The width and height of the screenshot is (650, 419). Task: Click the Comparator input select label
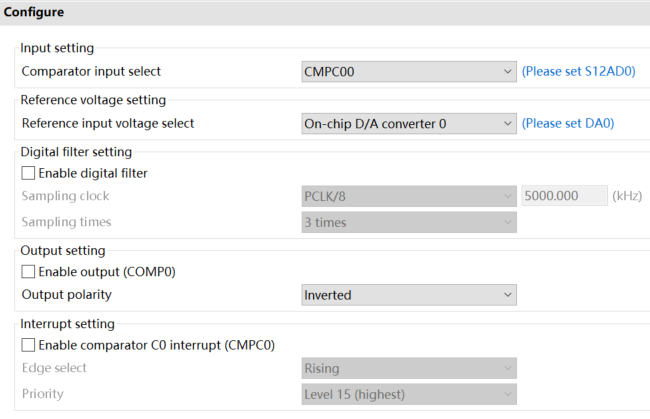(x=91, y=72)
